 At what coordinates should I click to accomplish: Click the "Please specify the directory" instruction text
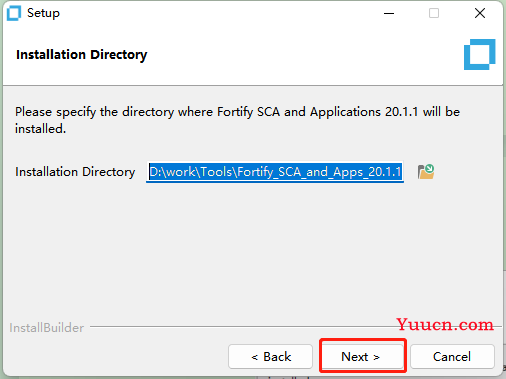(x=237, y=120)
